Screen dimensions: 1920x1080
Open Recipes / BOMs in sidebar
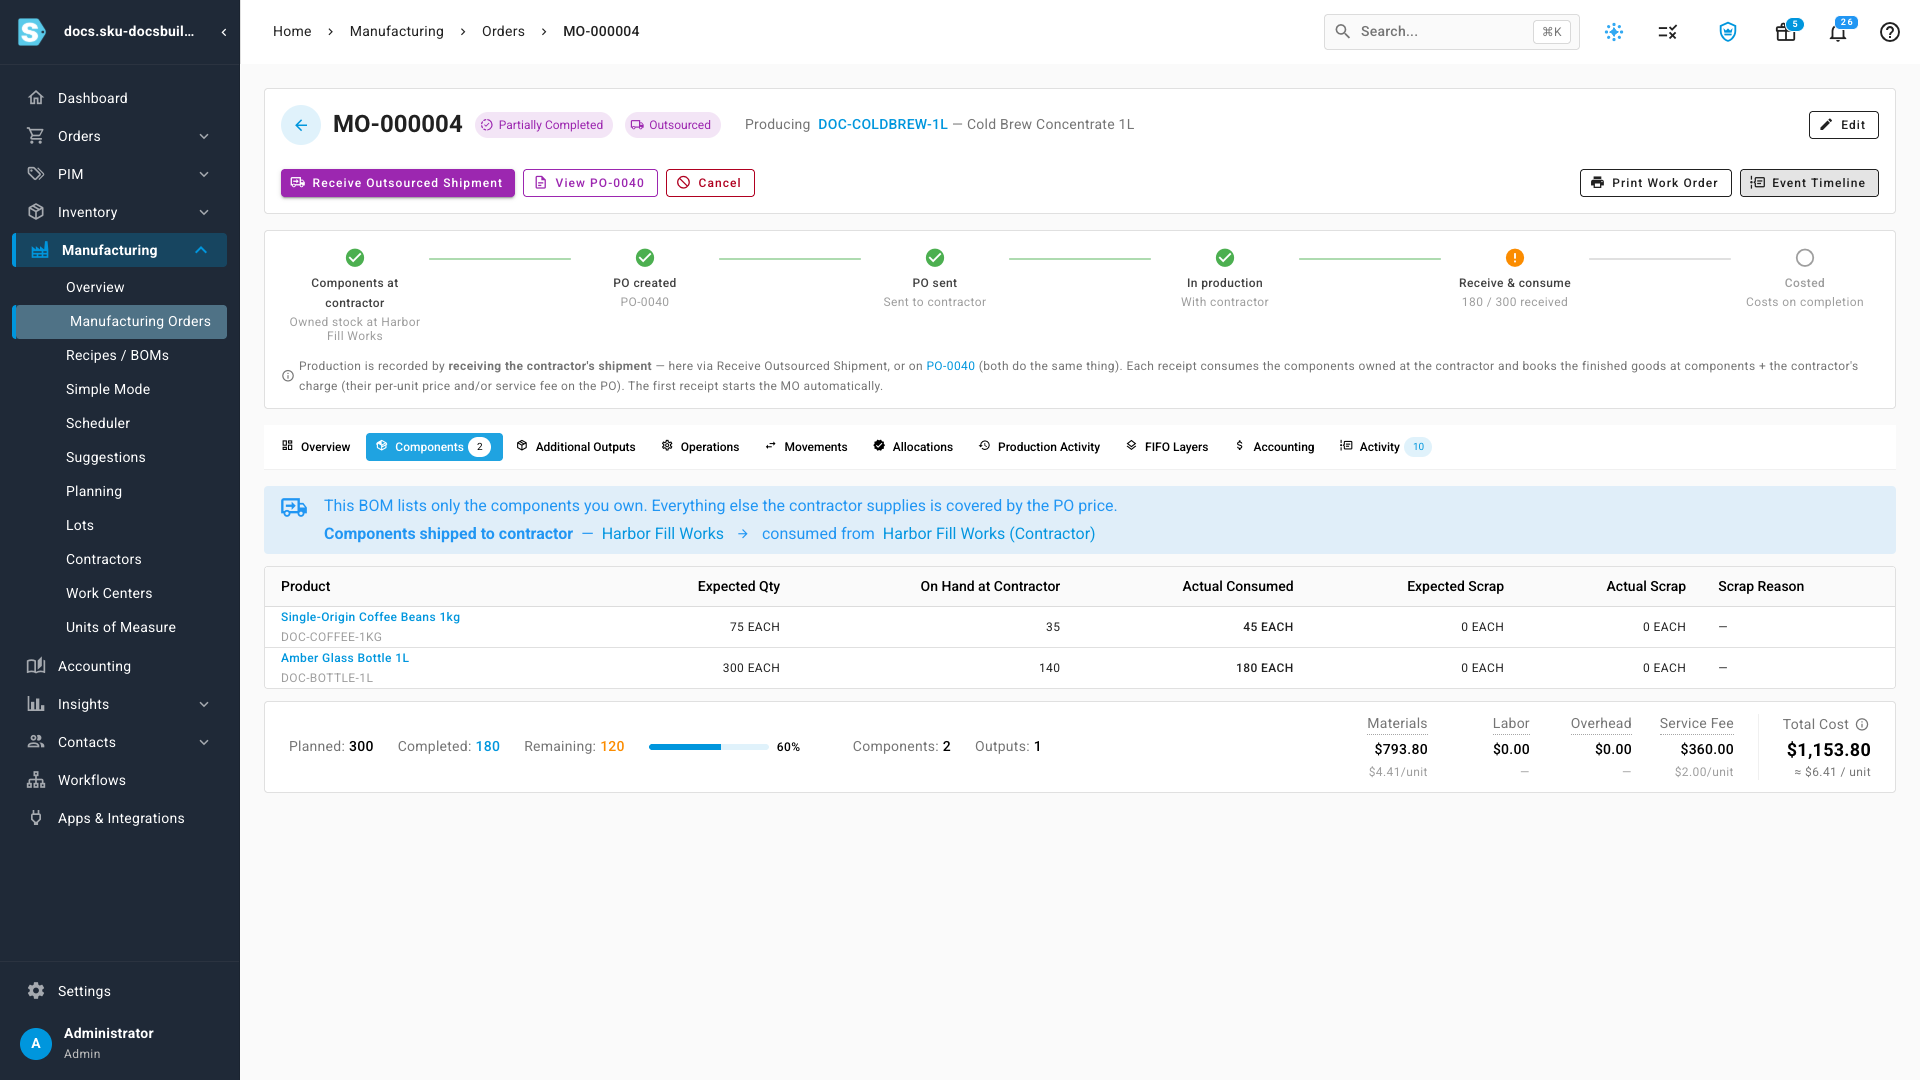click(120, 356)
